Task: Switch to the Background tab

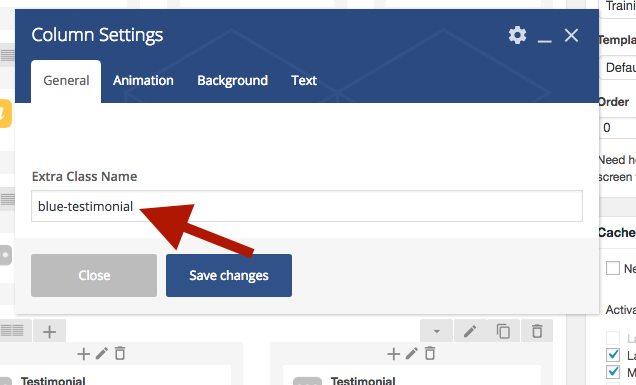Action: [x=232, y=80]
